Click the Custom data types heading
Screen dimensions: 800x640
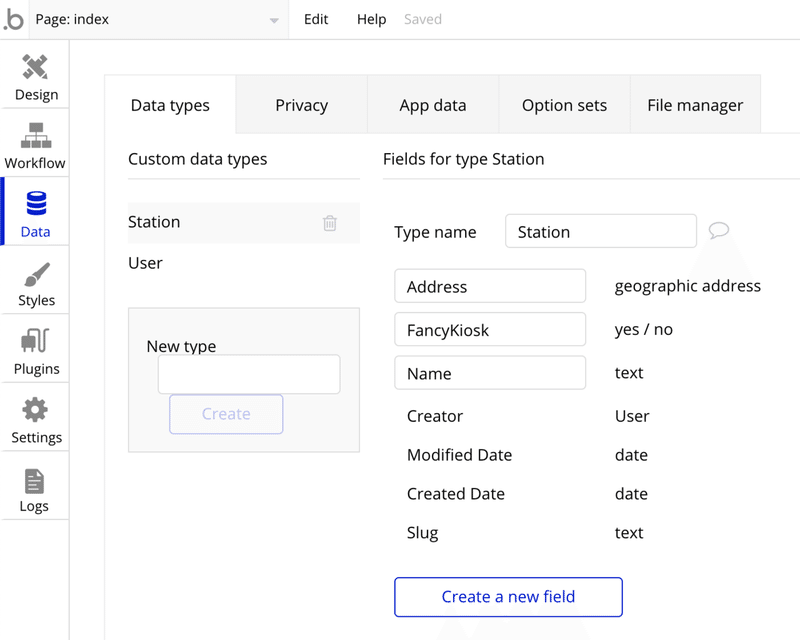point(197,159)
